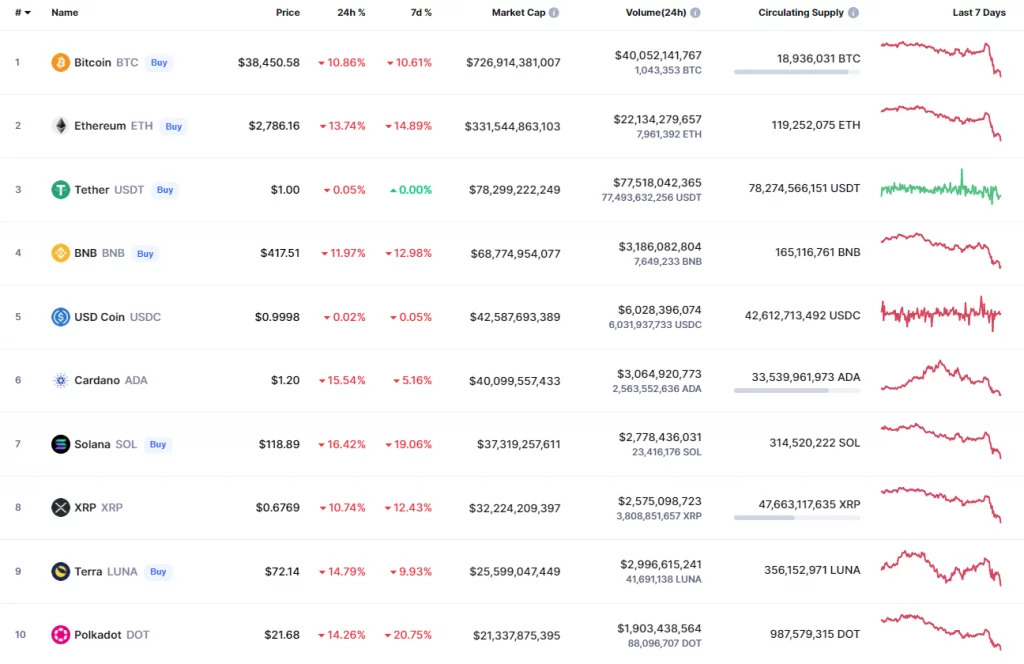Screen dimensions: 1024x664
Task: Sort by the 7d % column header
Action: coord(421,12)
